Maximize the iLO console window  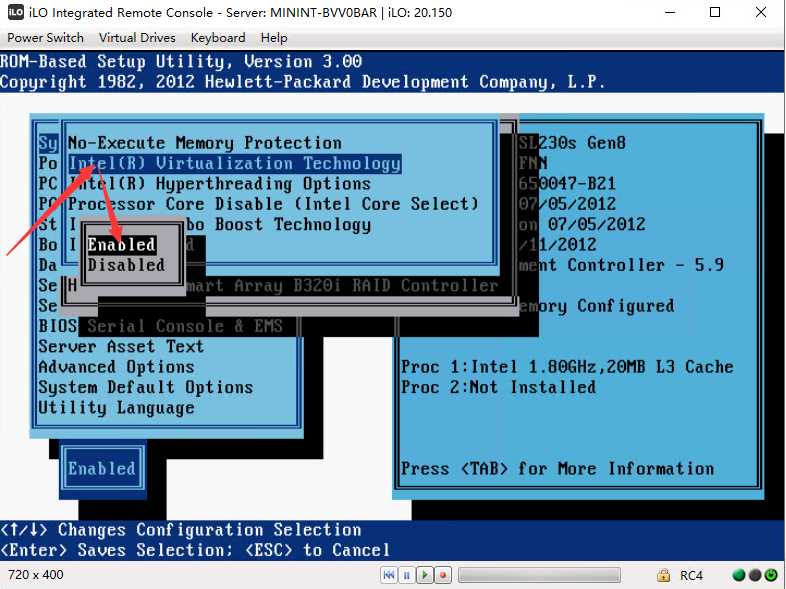pos(715,13)
